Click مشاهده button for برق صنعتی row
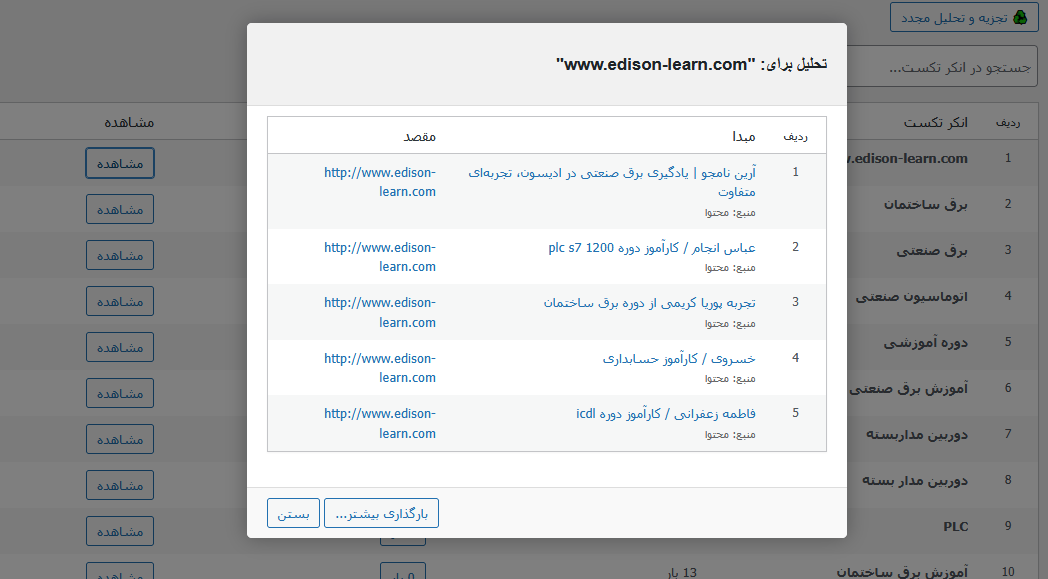This screenshot has width=1048, height=579. tap(120, 255)
